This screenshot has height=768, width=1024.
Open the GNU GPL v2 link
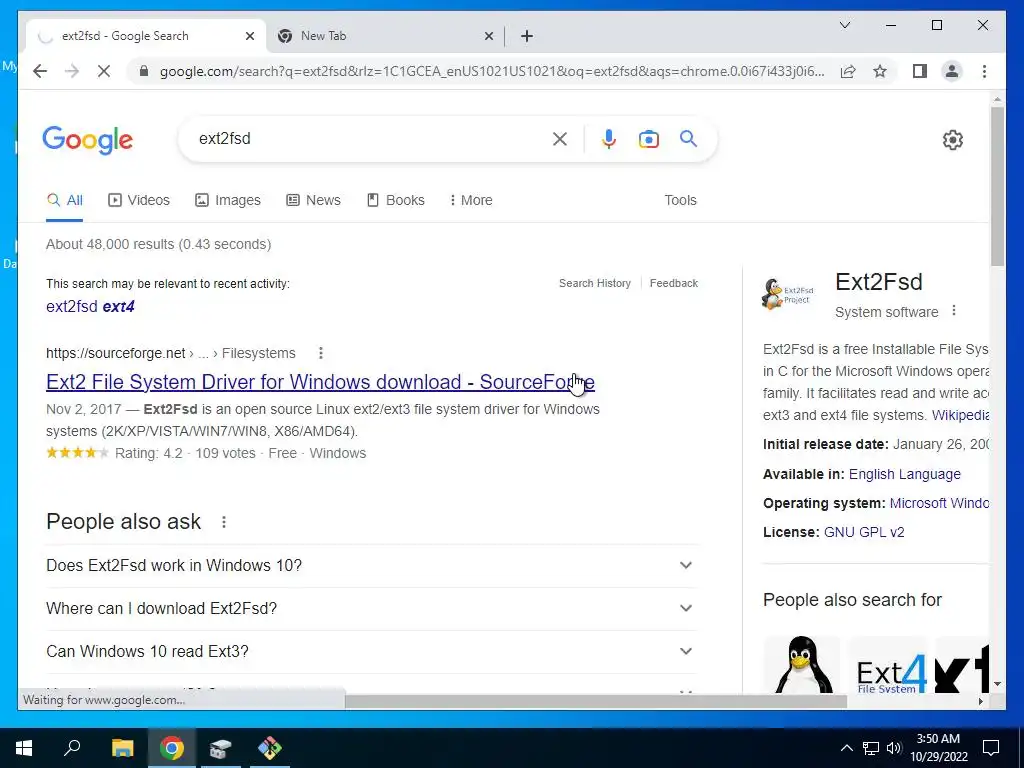pos(864,532)
